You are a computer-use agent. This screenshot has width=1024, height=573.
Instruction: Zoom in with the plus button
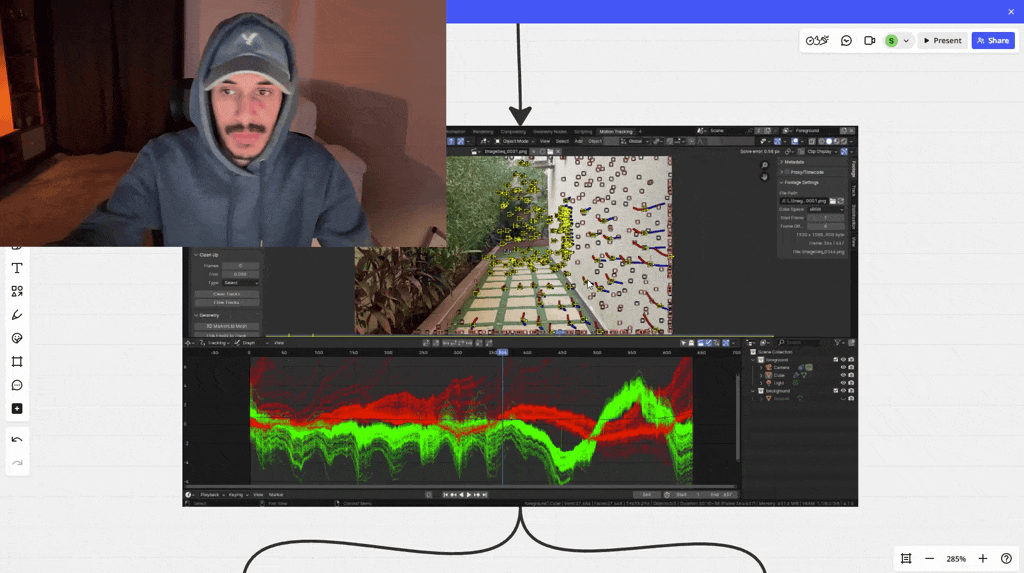(983, 558)
